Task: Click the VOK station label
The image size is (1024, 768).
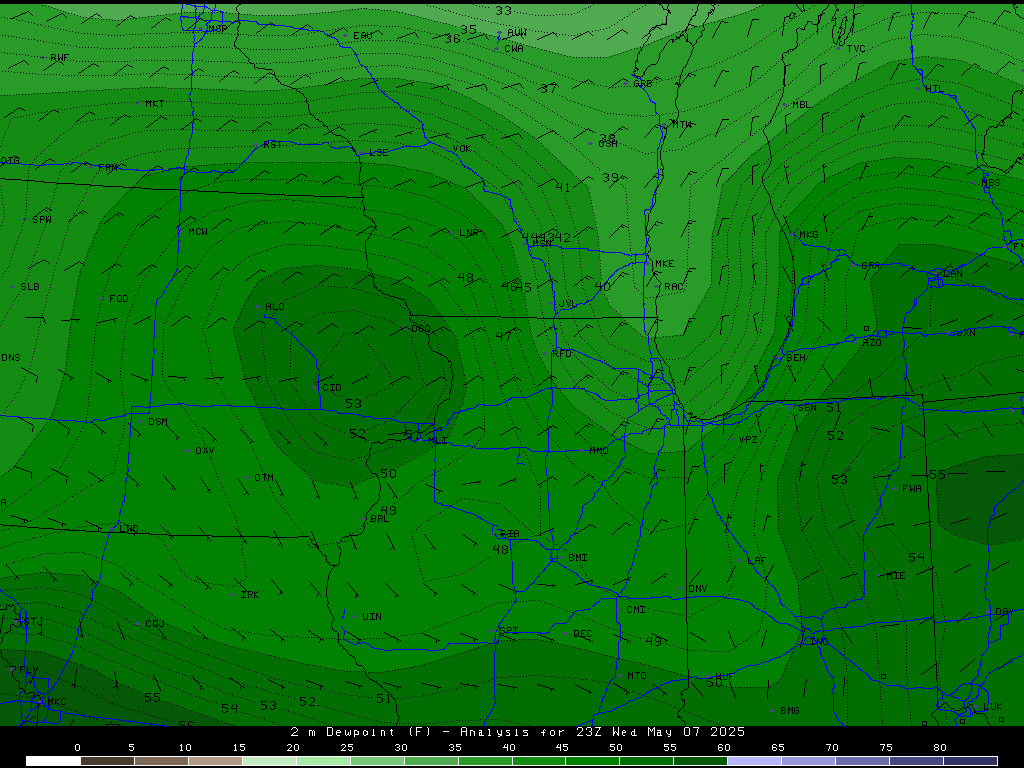Action: (462, 148)
